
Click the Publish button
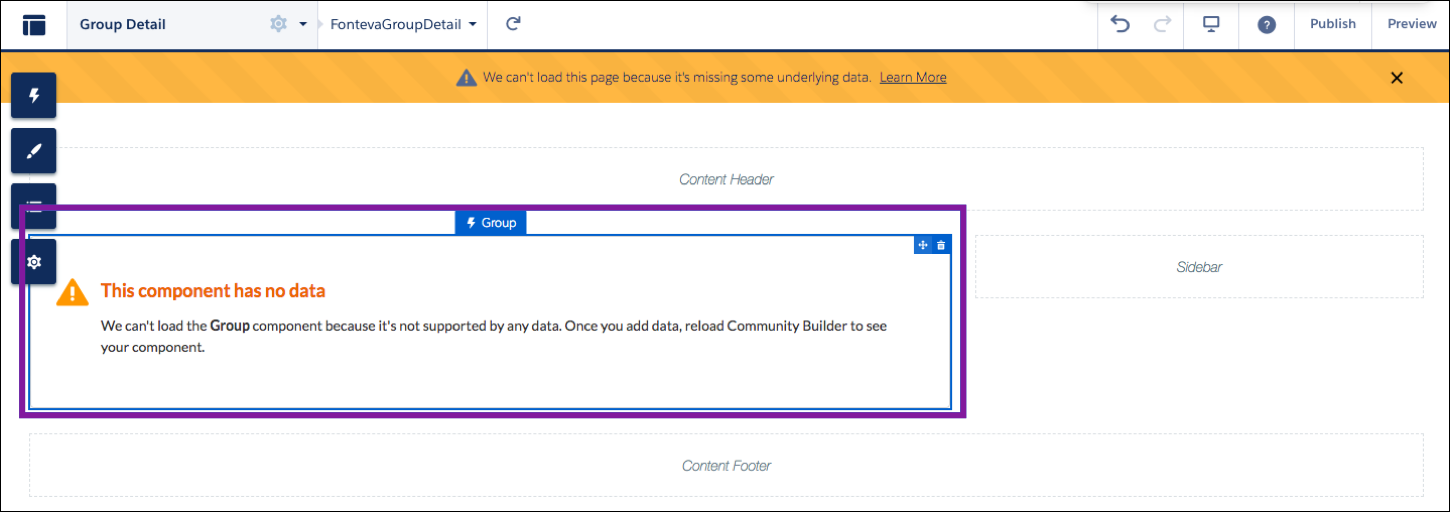coord(1333,24)
